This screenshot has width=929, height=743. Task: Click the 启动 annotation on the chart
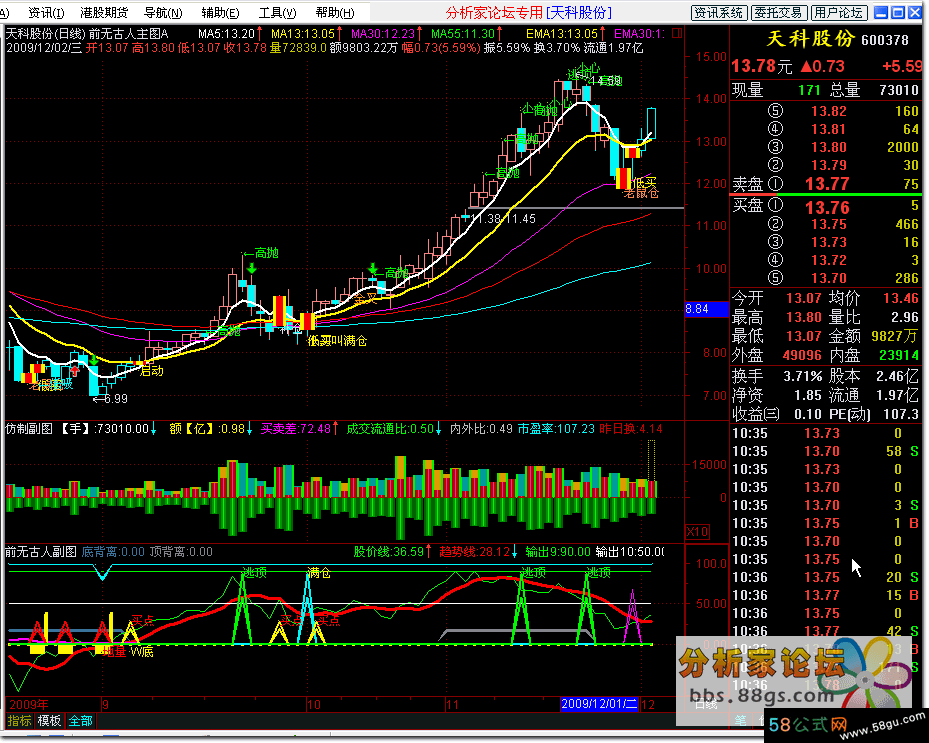(151, 371)
